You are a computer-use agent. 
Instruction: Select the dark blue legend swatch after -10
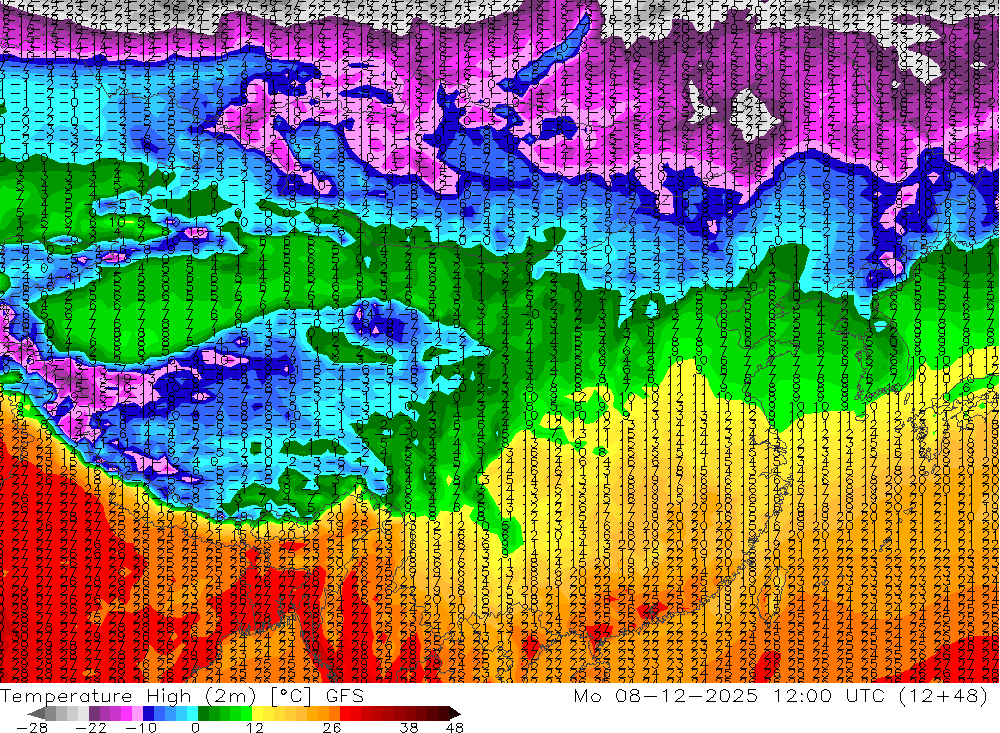[148, 713]
